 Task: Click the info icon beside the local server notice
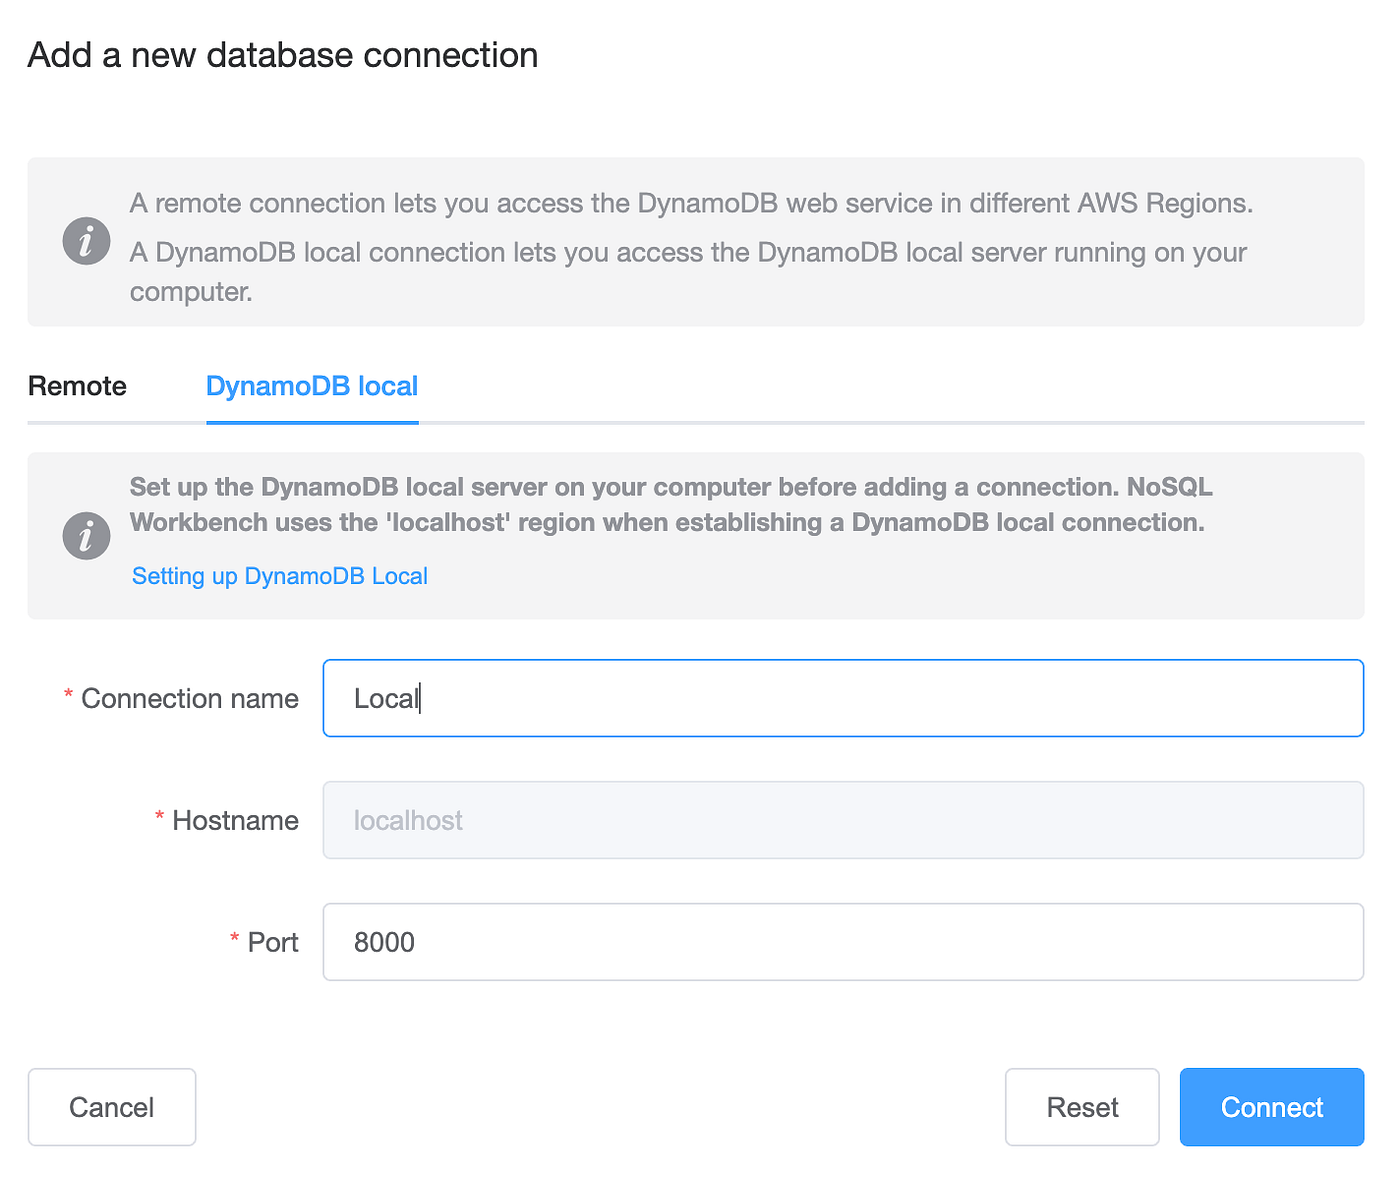(86, 536)
